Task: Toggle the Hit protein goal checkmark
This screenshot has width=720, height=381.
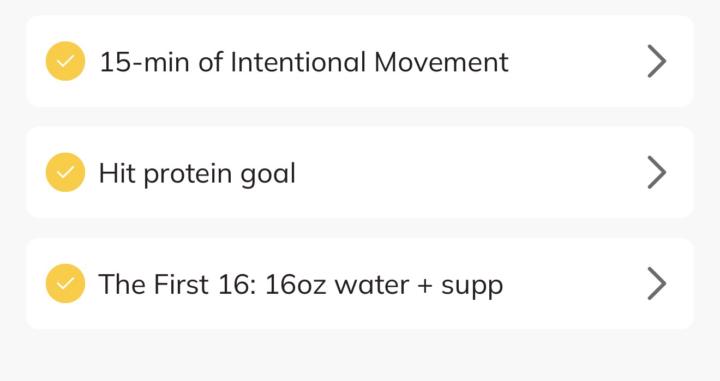Action: (x=65, y=172)
